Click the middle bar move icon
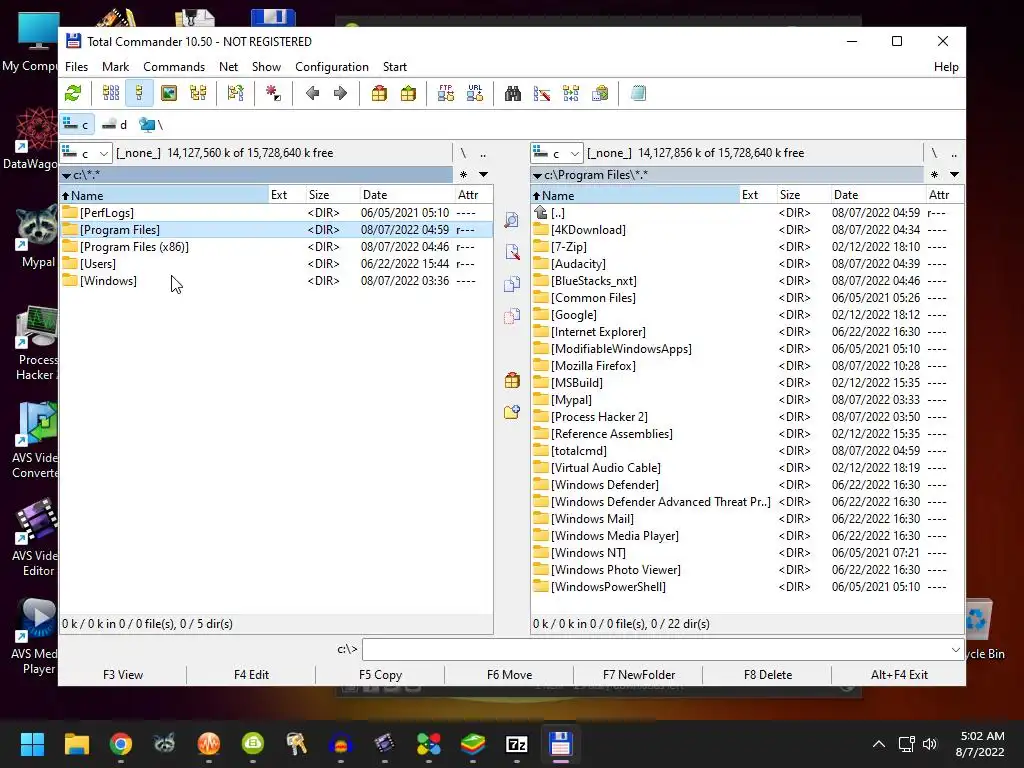 (x=512, y=316)
